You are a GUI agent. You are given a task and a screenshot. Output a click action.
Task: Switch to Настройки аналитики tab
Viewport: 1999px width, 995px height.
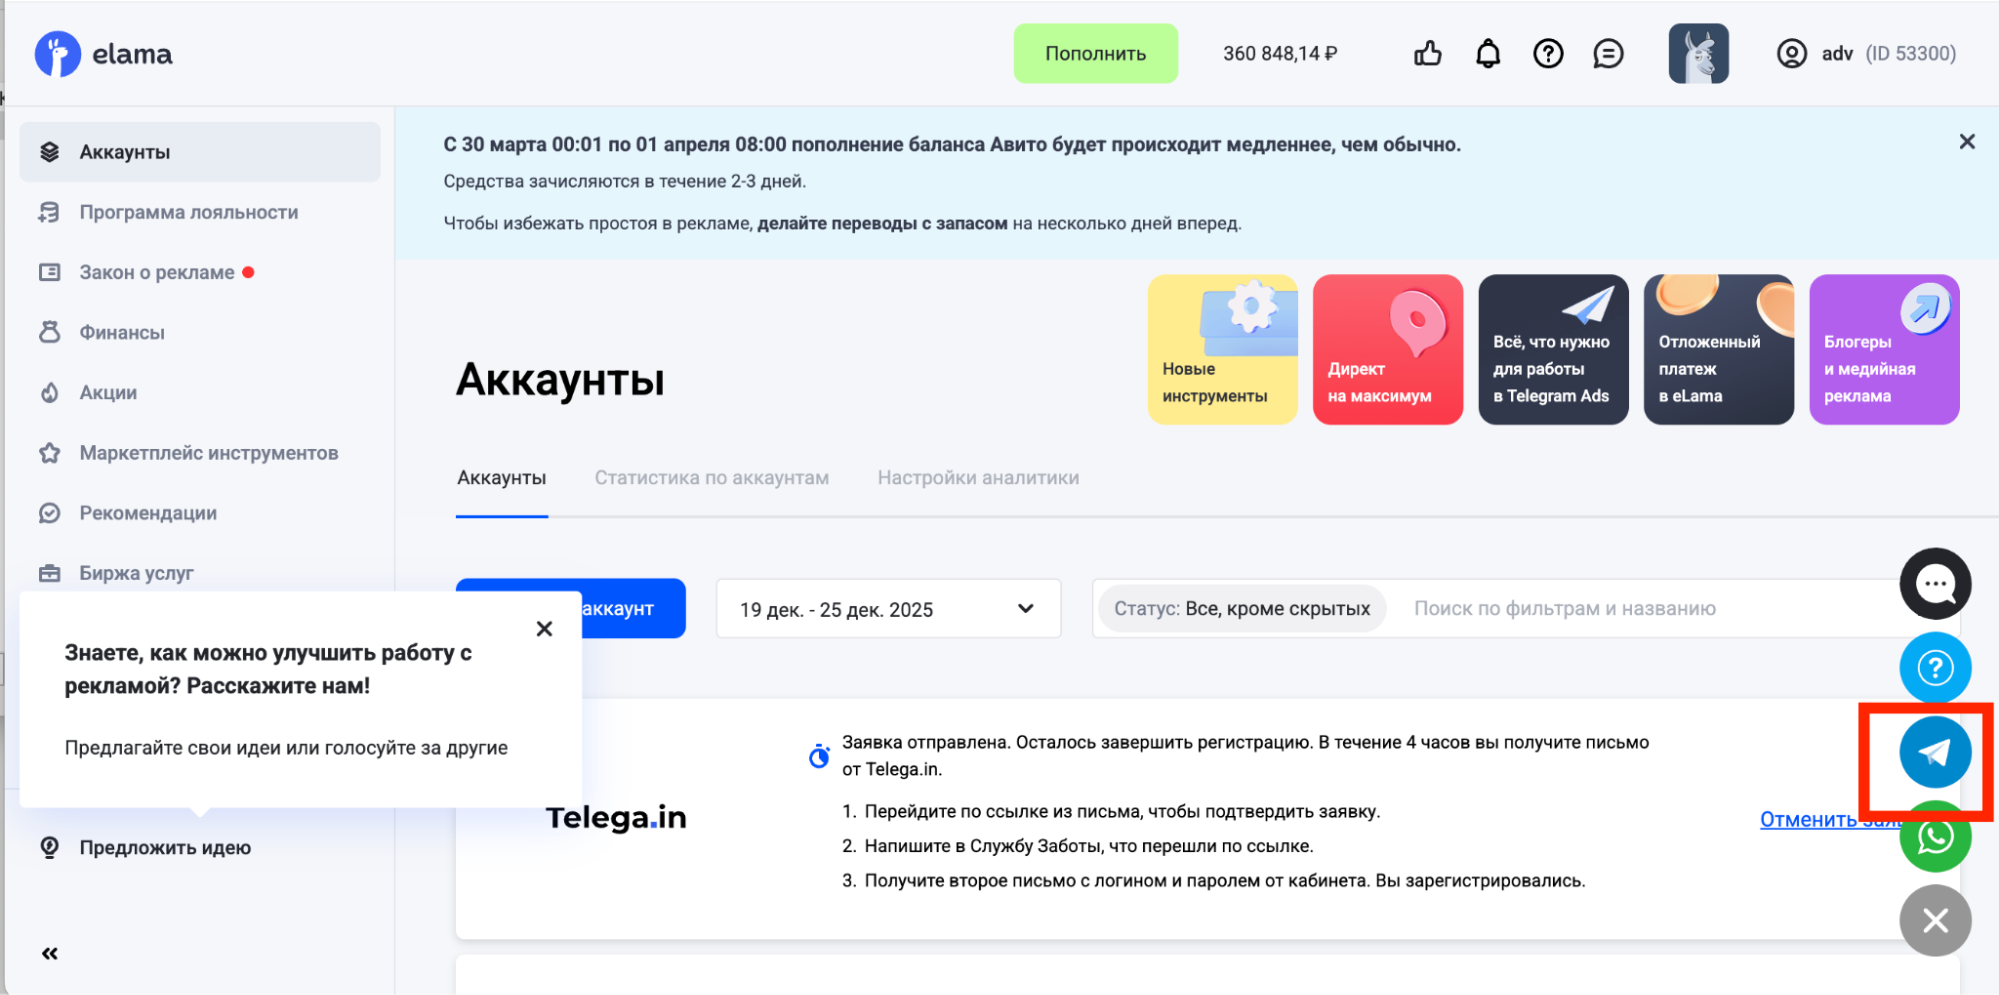click(x=978, y=478)
